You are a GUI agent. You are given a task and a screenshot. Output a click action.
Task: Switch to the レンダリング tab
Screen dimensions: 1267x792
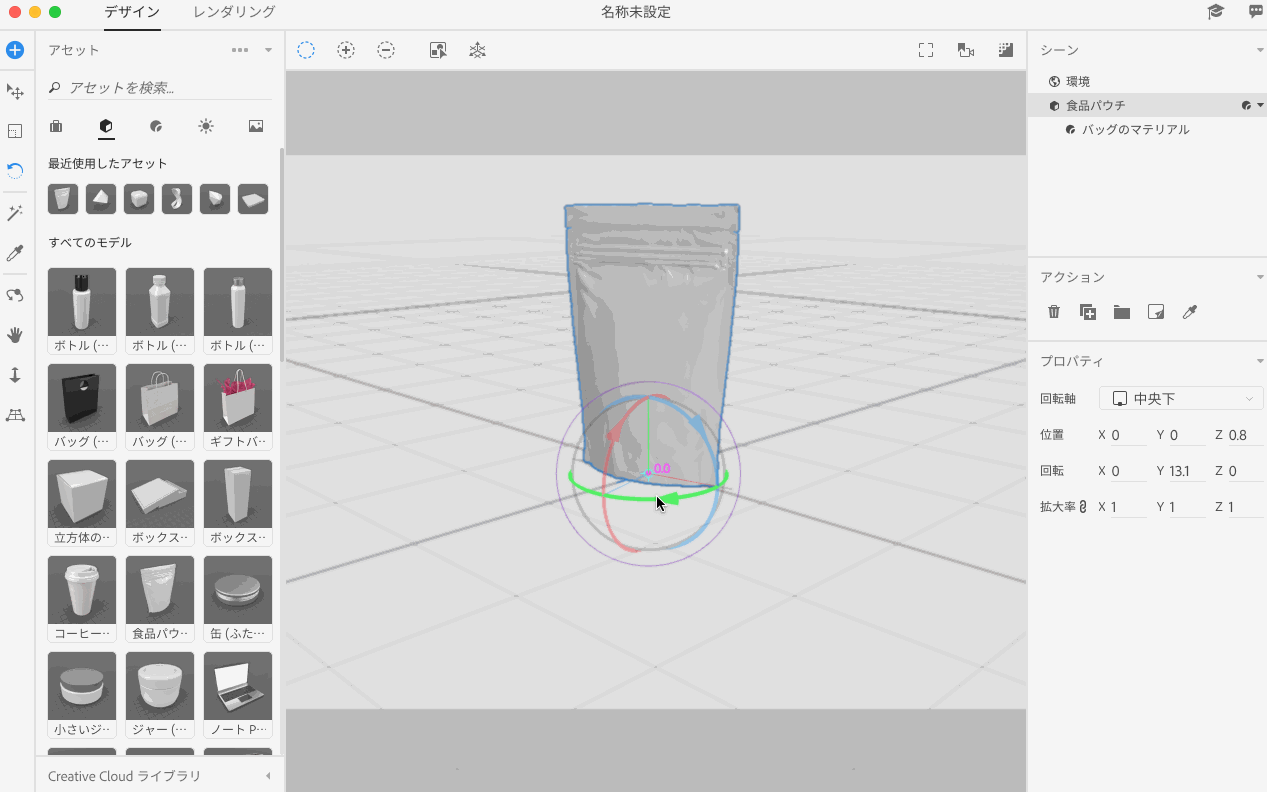234,12
